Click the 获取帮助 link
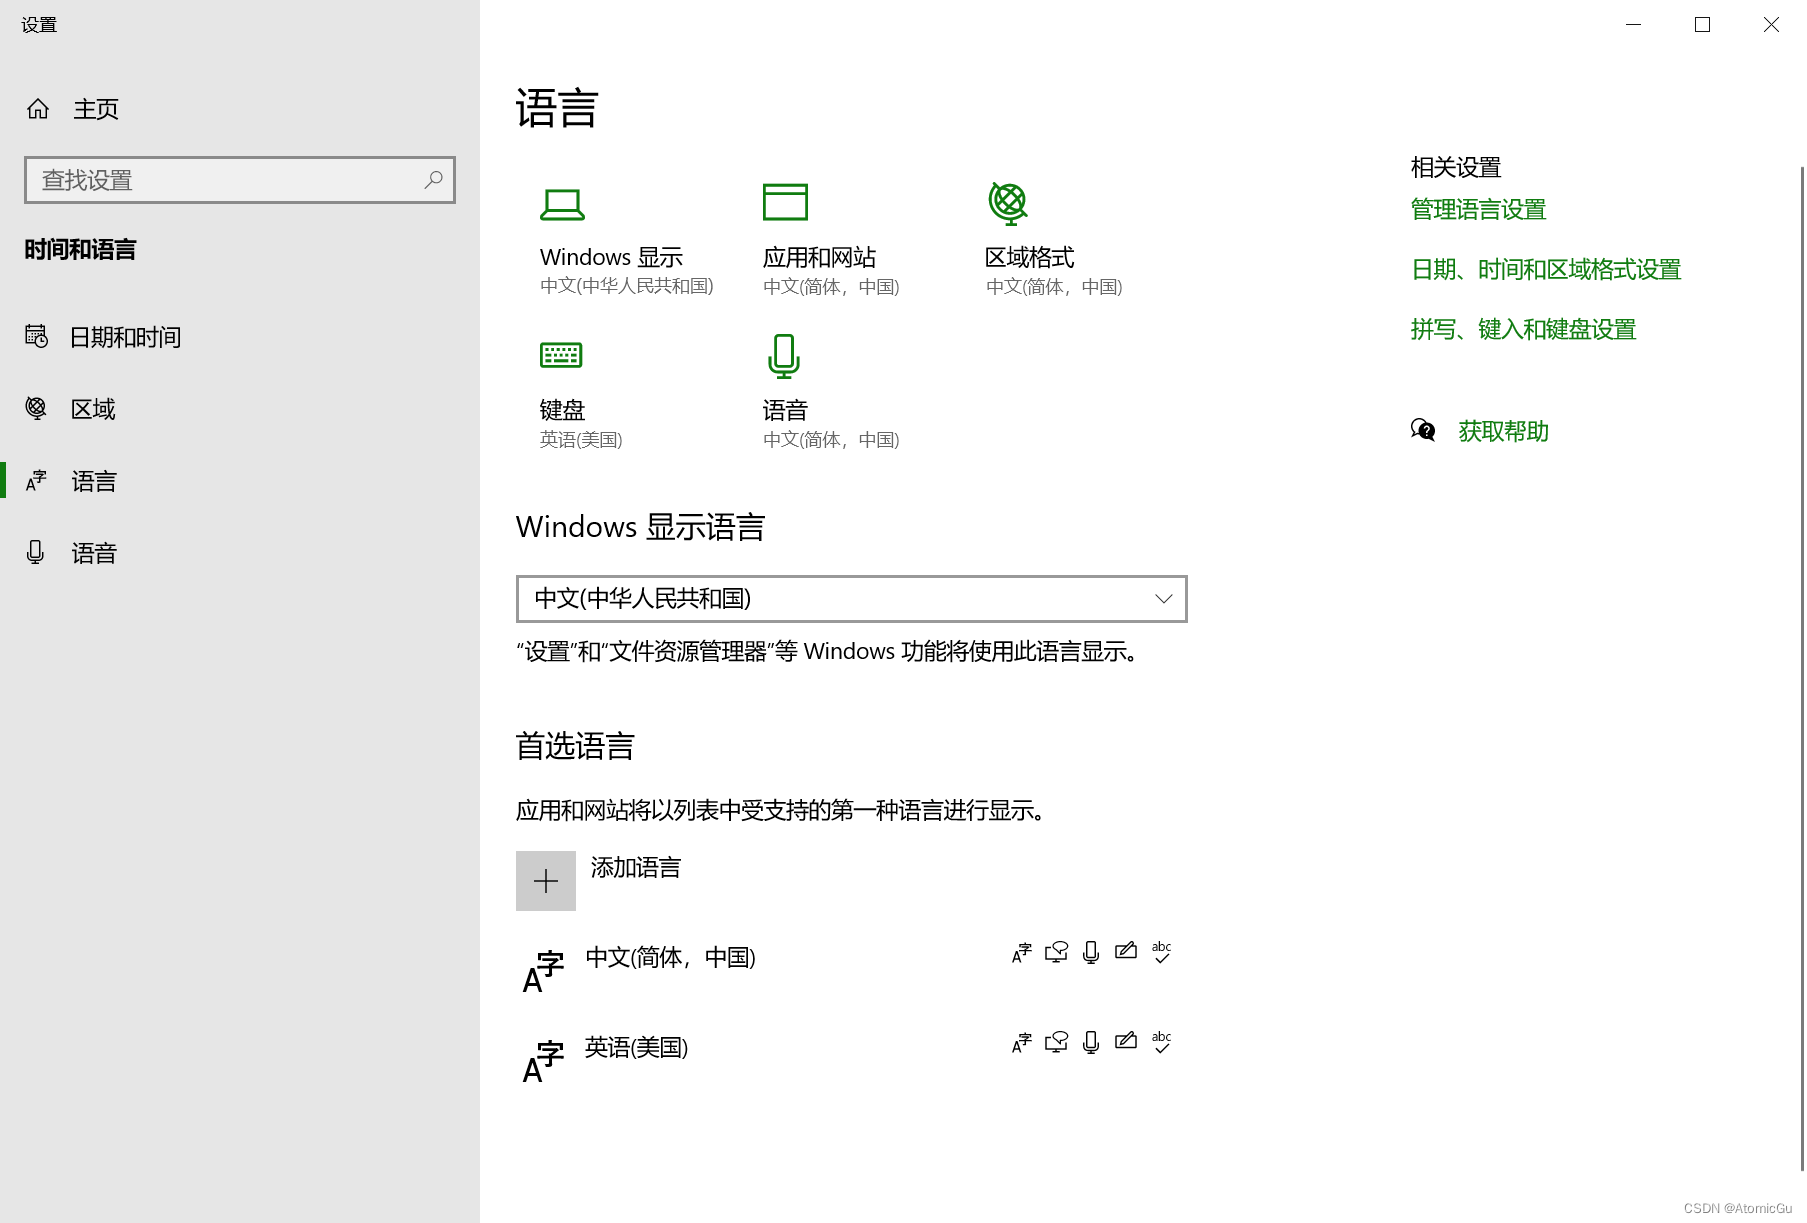Viewport: 1807px width, 1223px height. (1503, 431)
